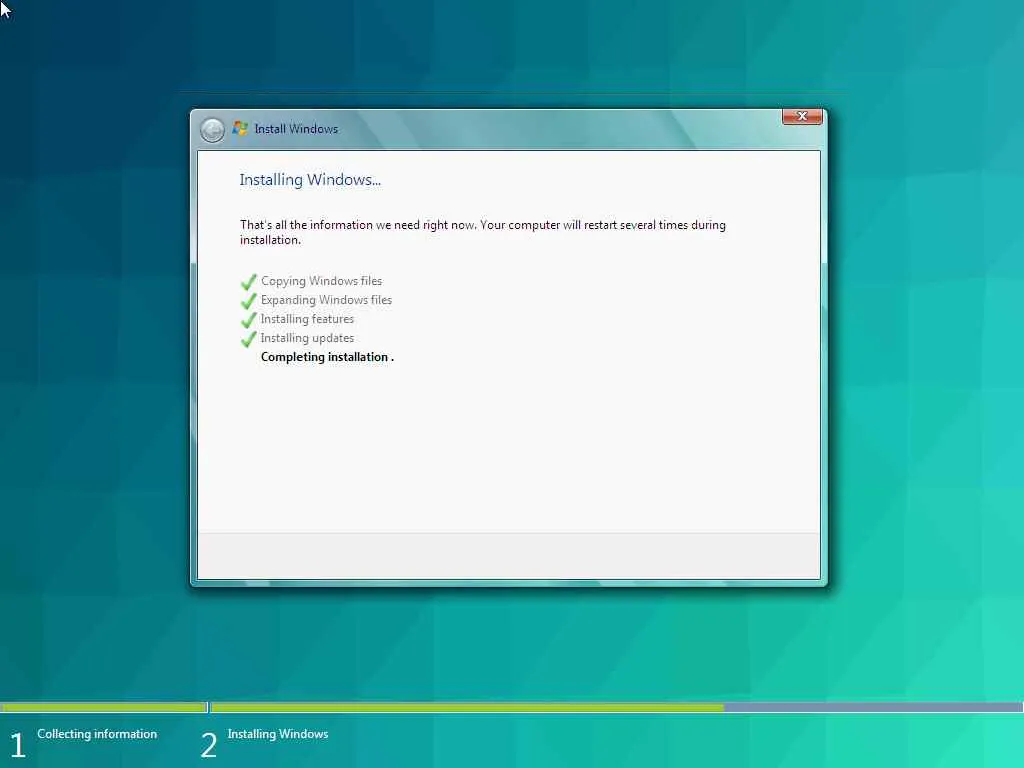The image size is (1024, 768).
Task: Click the 'Installing Windows...' heading
Action: click(310, 180)
